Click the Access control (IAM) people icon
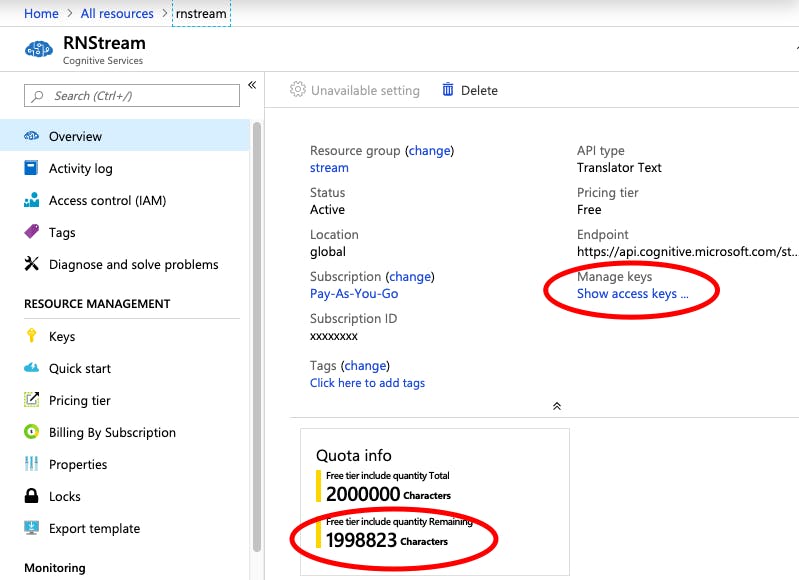This screenshot has width=799, height=580. (x=31, y=201)
